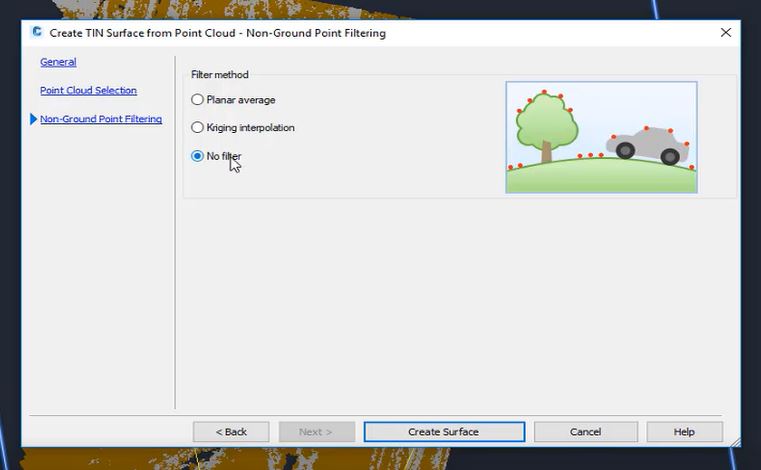Screen dimensions: 761x470
Task: Click the greyed-out Next > button
Action: [316, 432]
